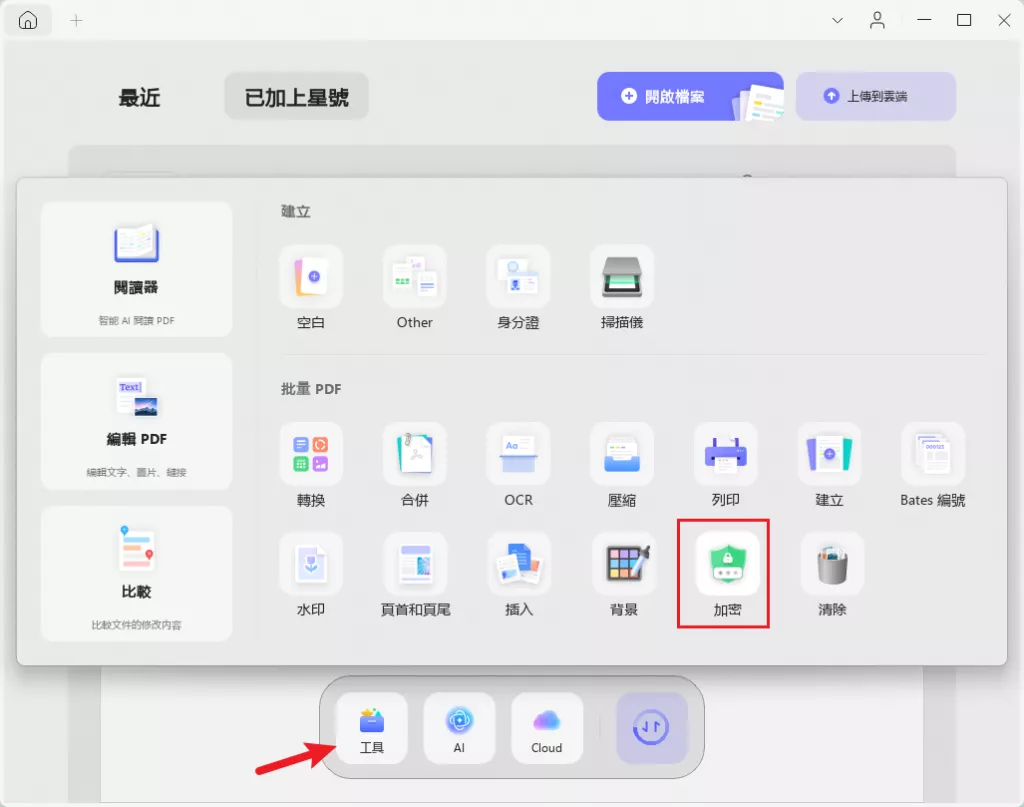The width and height of the screenshot is (1024, 807).
Task: Expand the title bar dropdown chevron
Action: pos(837,21)
